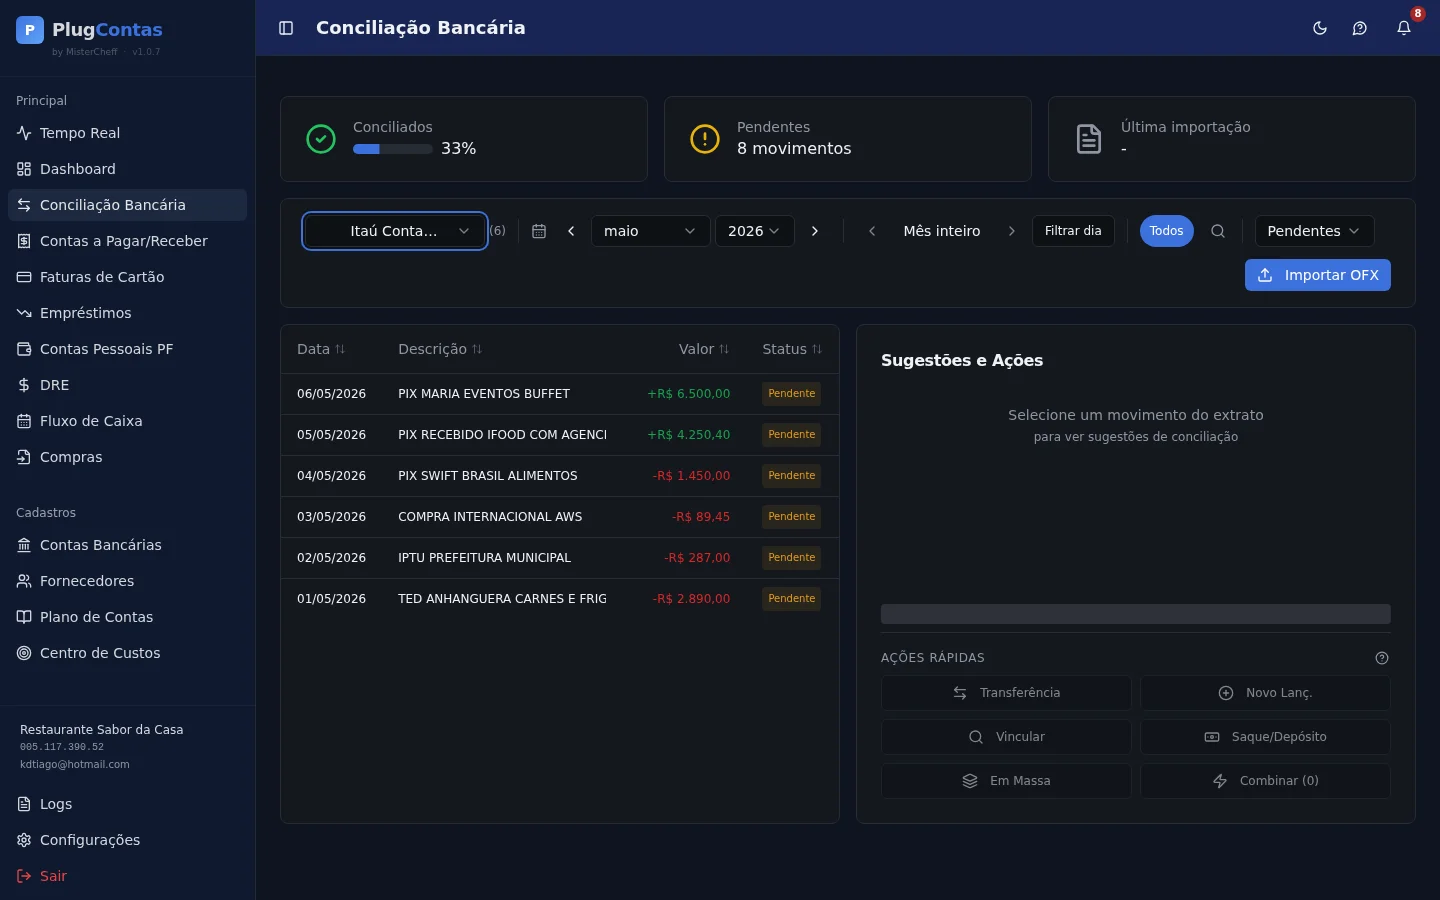Click Sair to log out
The height and width of the screenshot is (900, 1440).
coord(127,876)
